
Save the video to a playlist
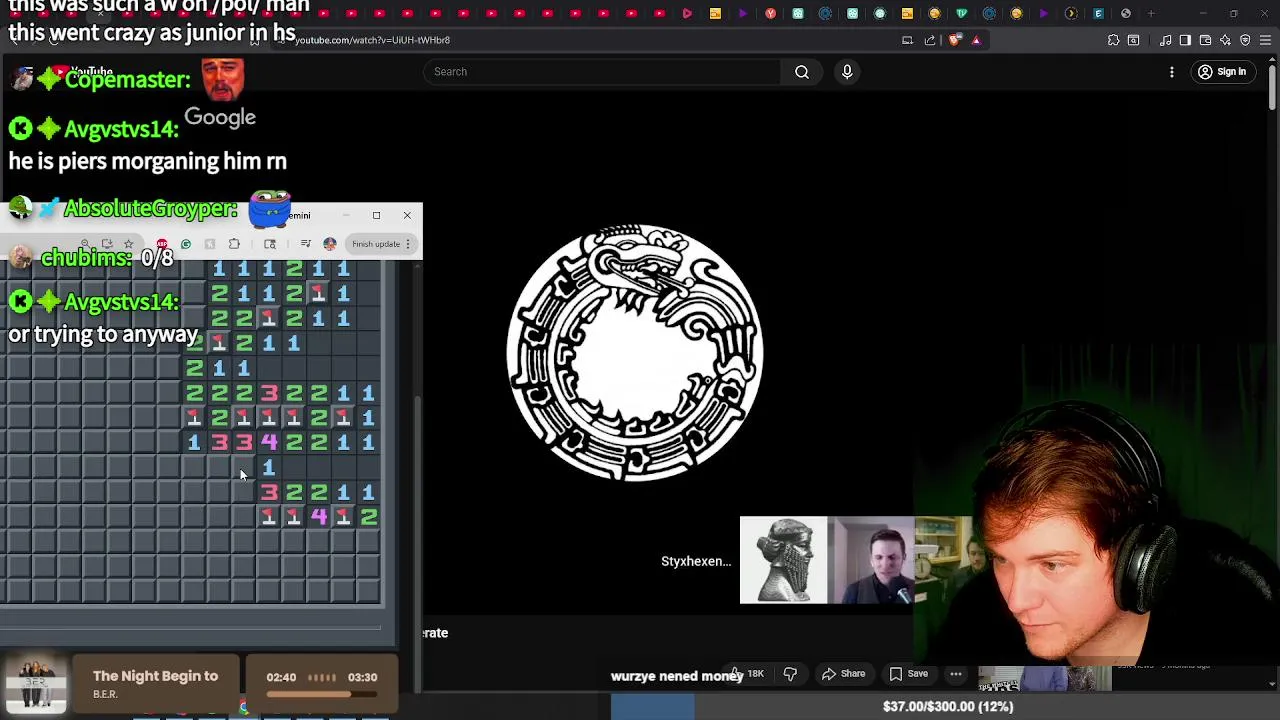click(909, 674)
